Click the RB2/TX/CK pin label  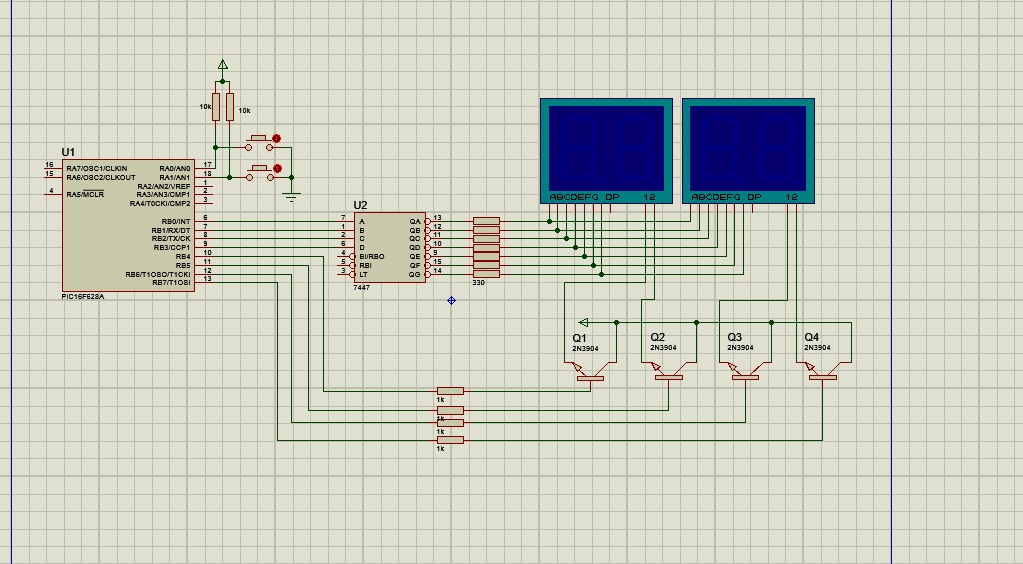[x=171, y=238]
